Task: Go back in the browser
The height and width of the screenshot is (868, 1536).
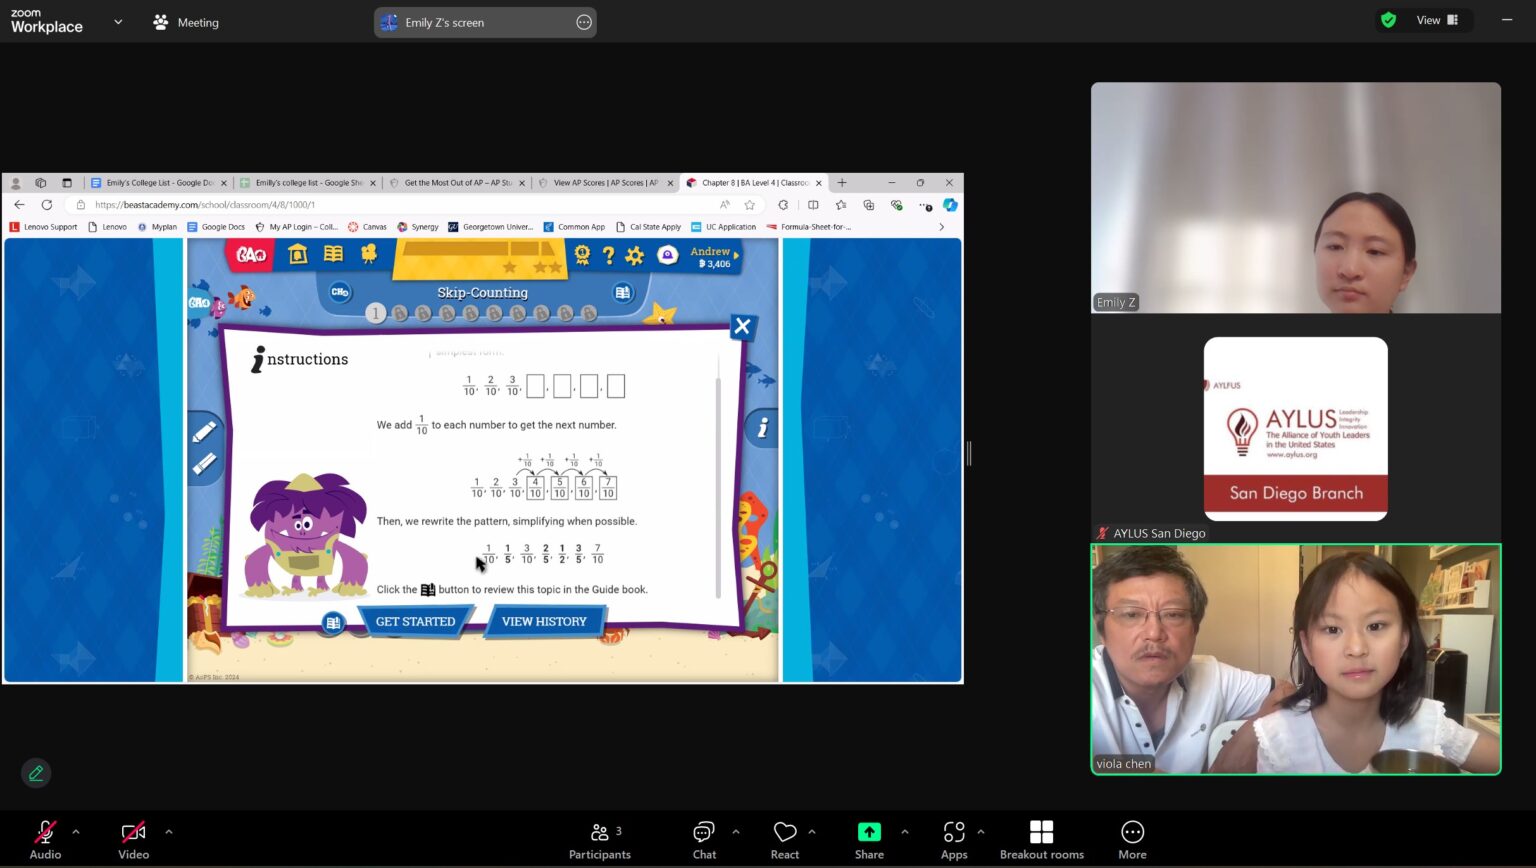Action: point(19,205)
